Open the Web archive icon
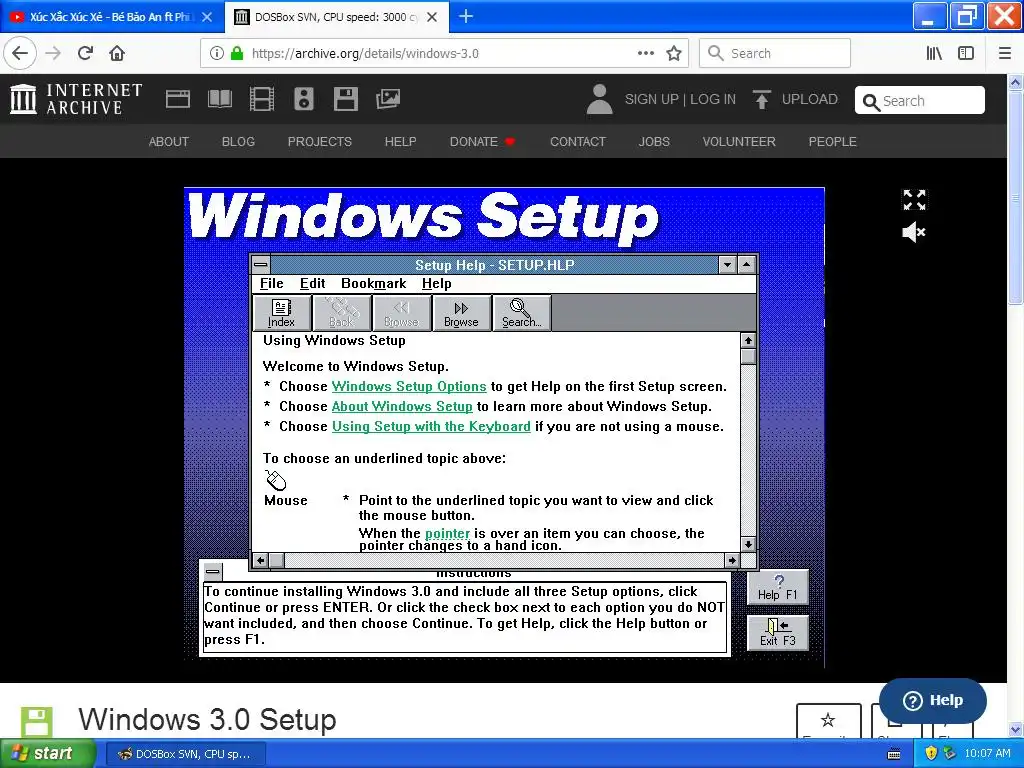Viewport: 1024px width, 768px height. click(x=178, y=99)
